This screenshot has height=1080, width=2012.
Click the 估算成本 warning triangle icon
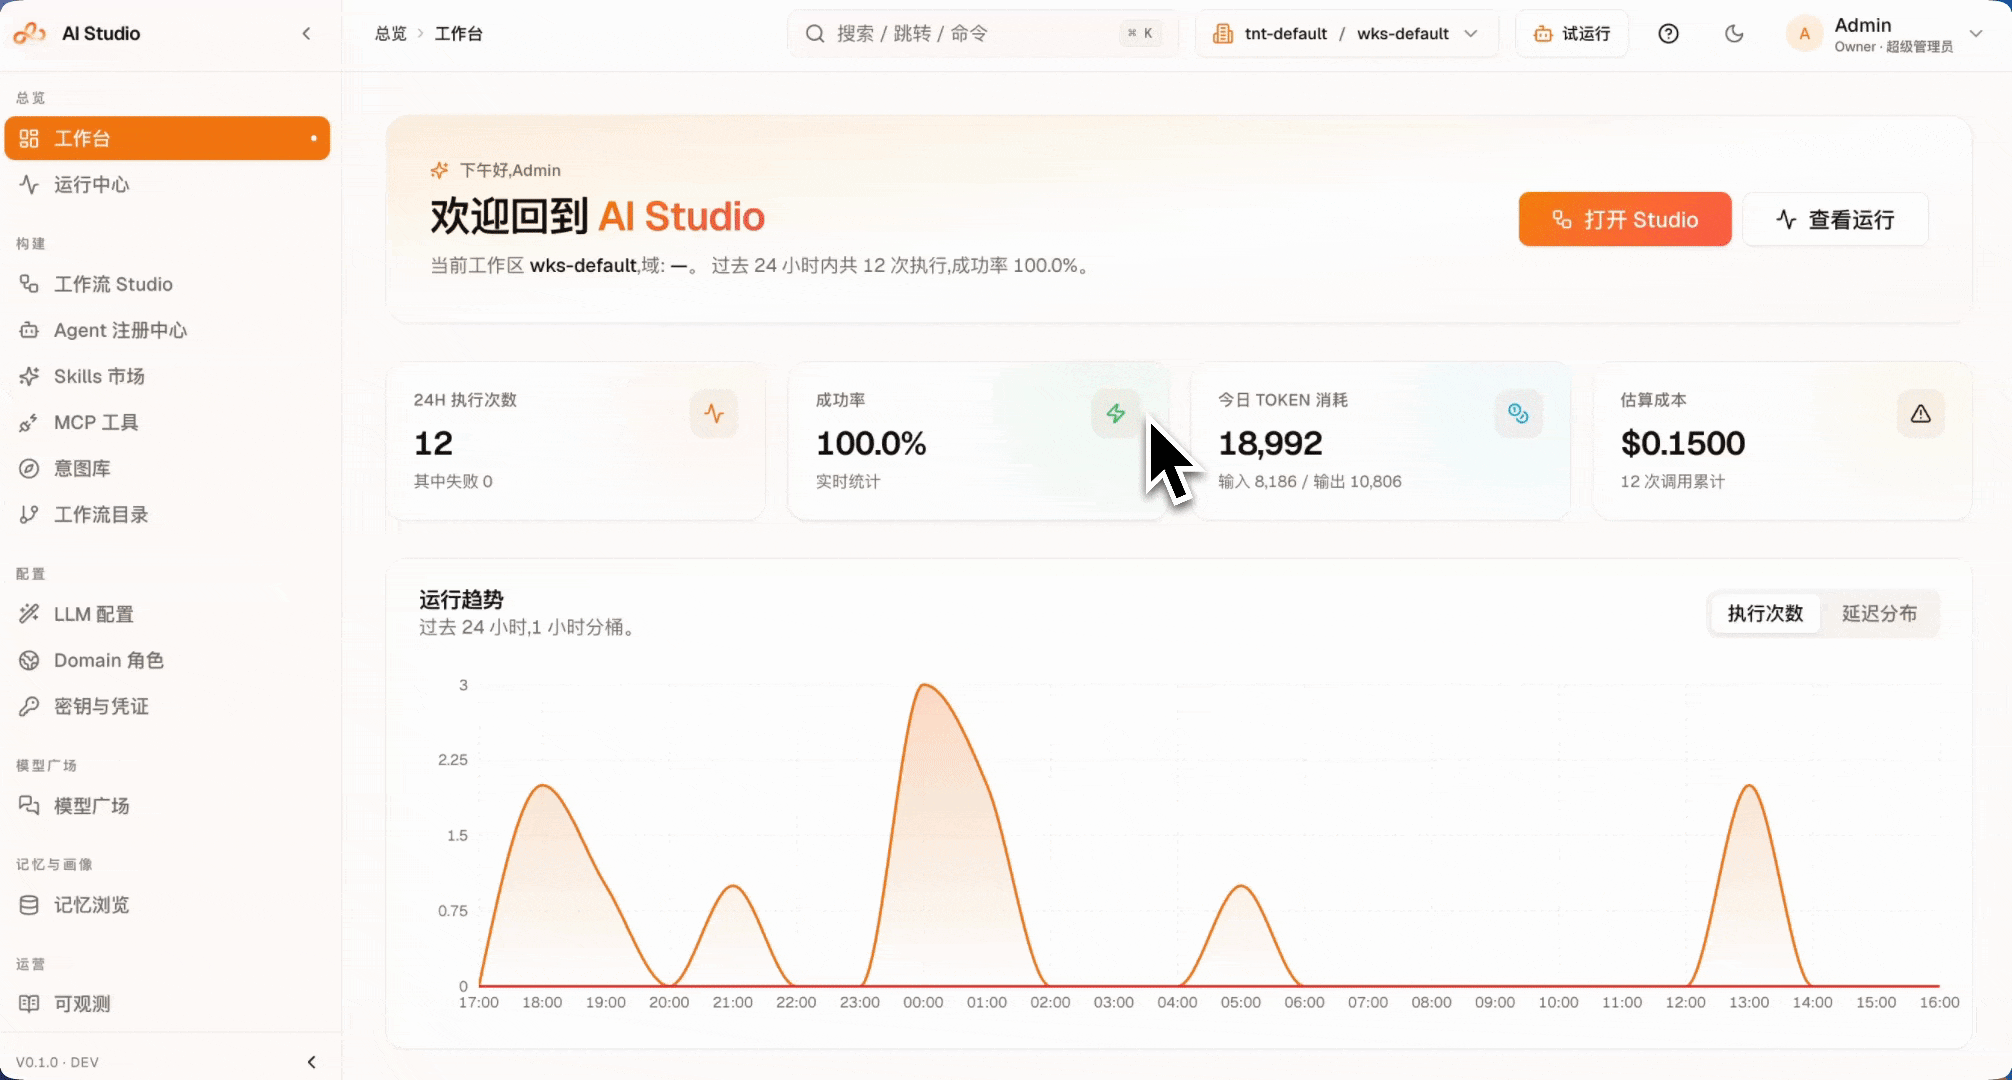pyautogui.click(x=1921, y=413)
